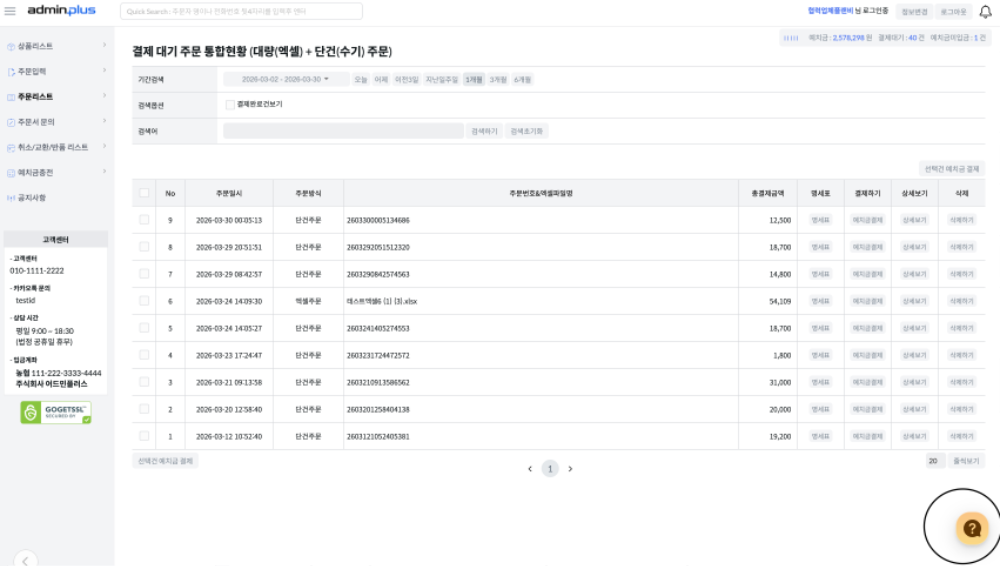Click the 검색하기 search button
This screenshot has height=566, width=1000.
click(x=484, y=131)
